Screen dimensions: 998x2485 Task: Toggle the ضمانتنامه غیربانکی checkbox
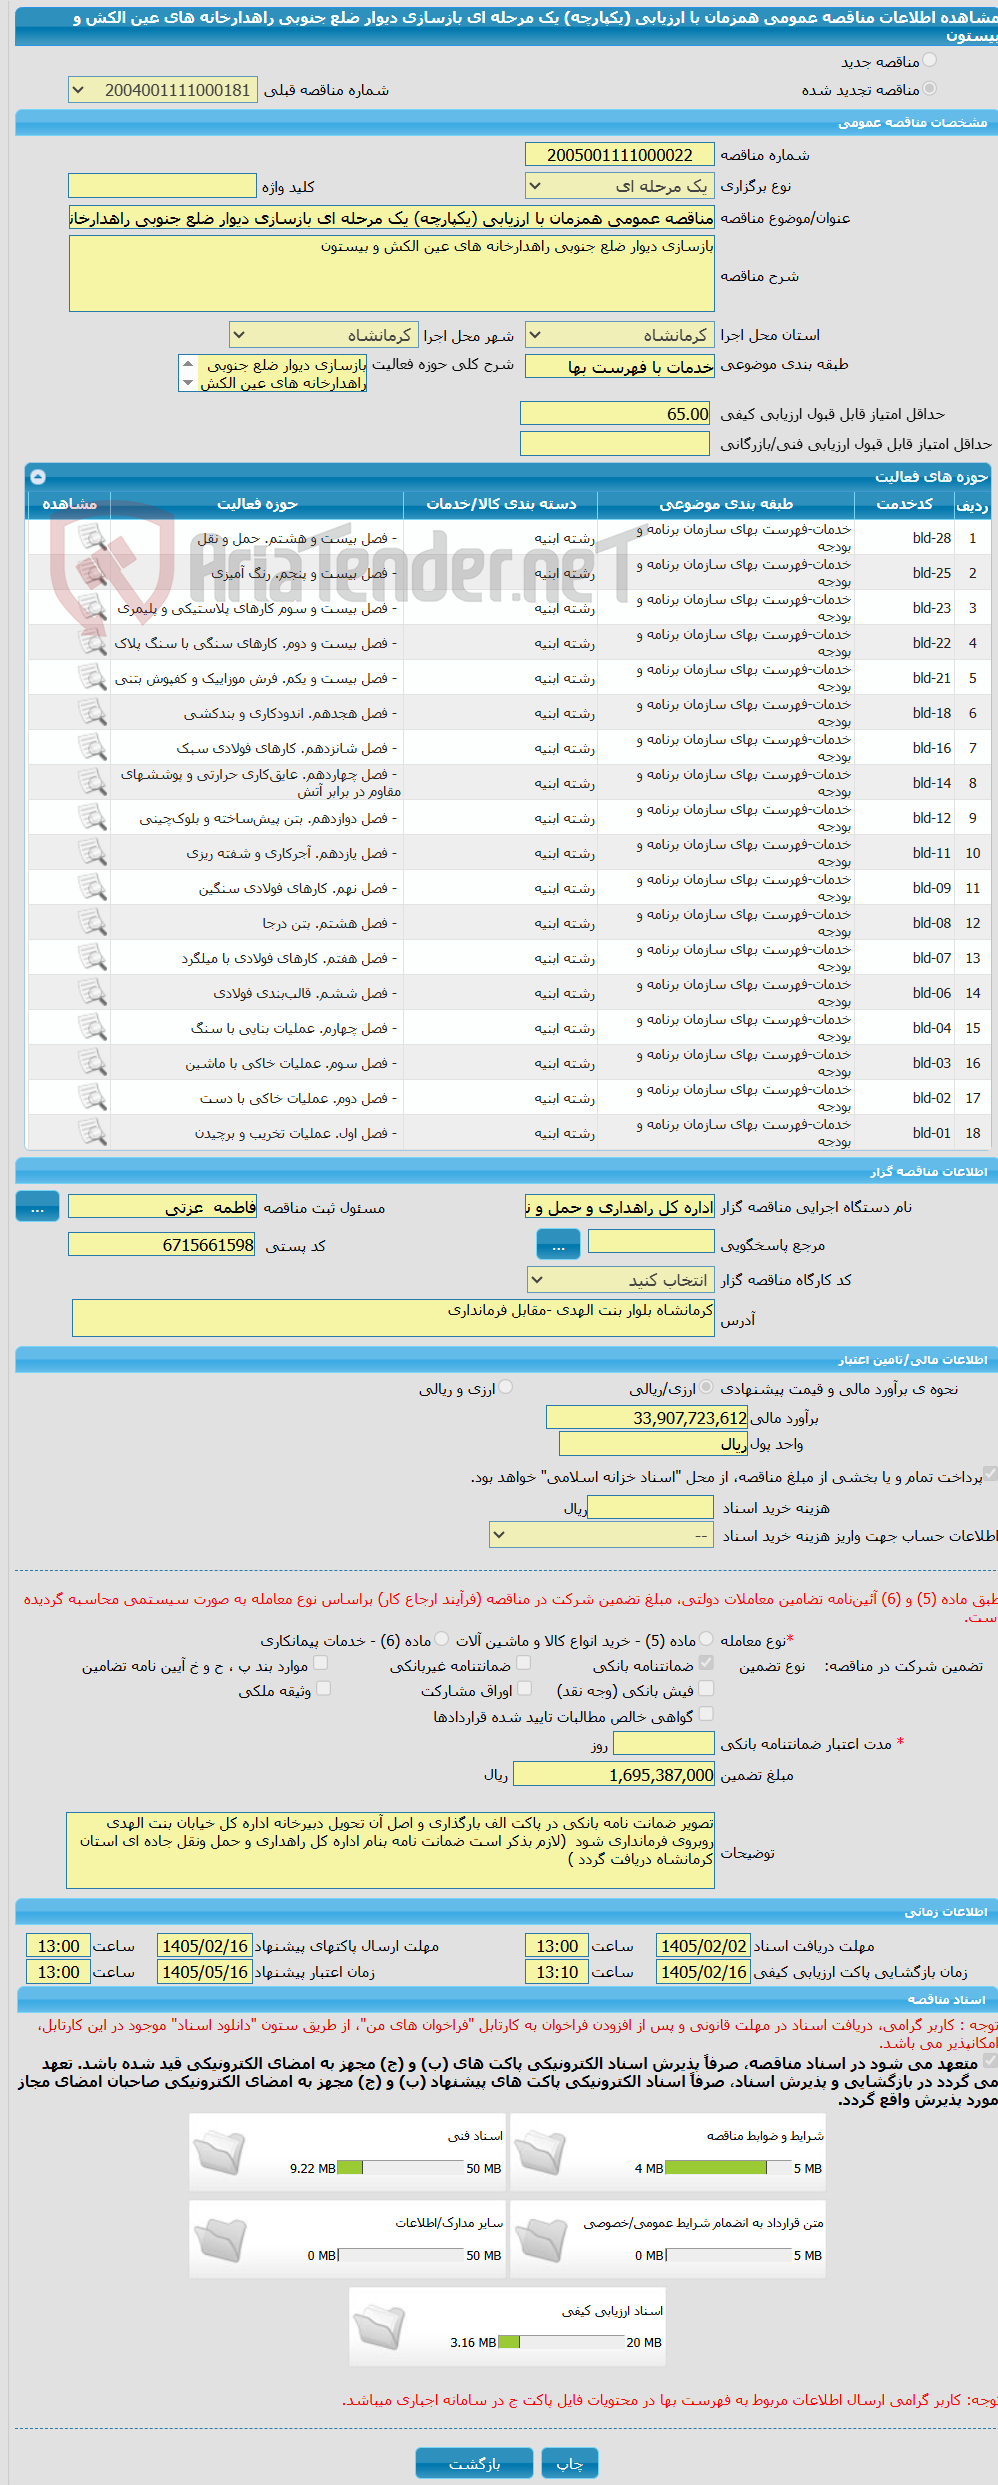523,1664
